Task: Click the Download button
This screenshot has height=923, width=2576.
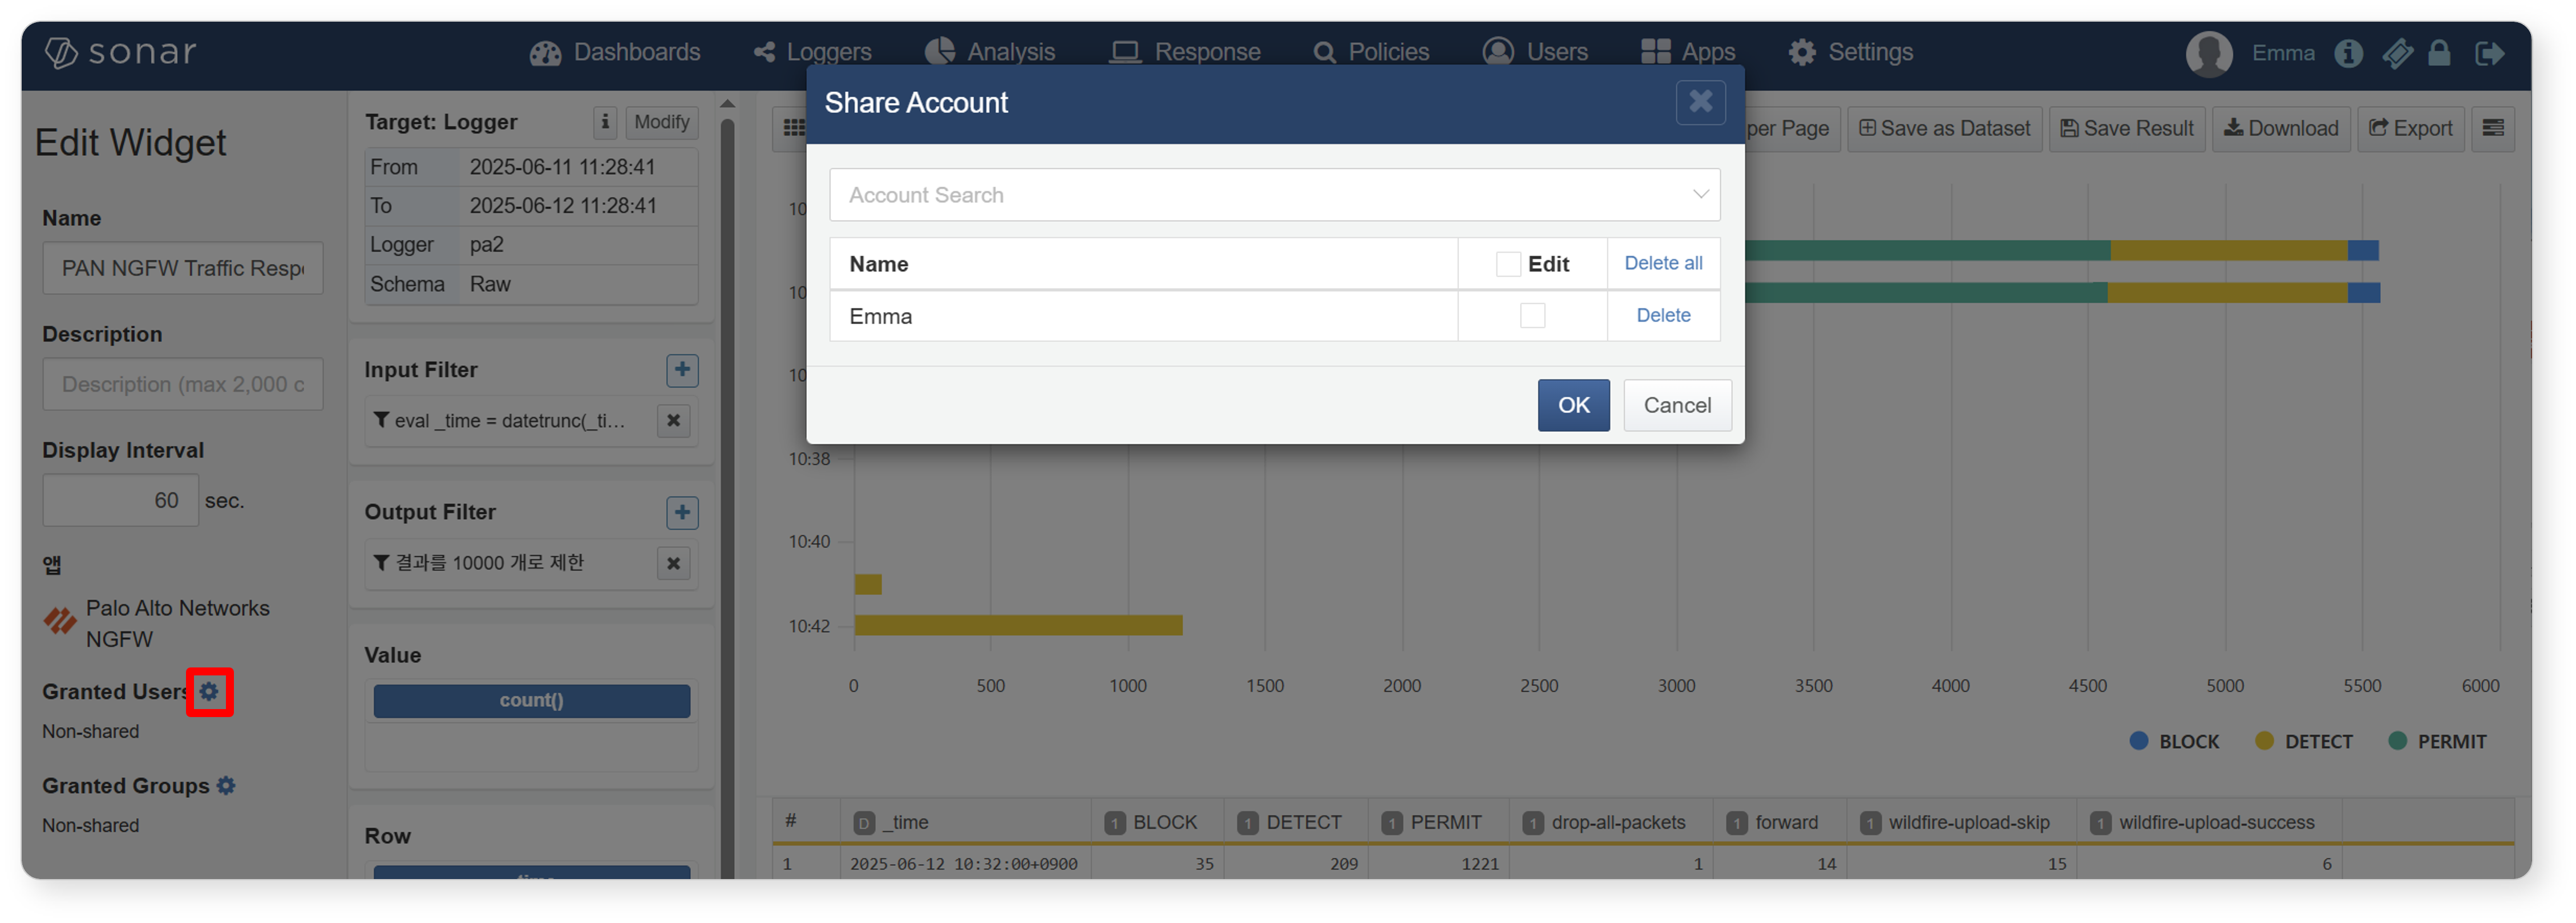Action: pyautogui.click(x=2280, y=128)
